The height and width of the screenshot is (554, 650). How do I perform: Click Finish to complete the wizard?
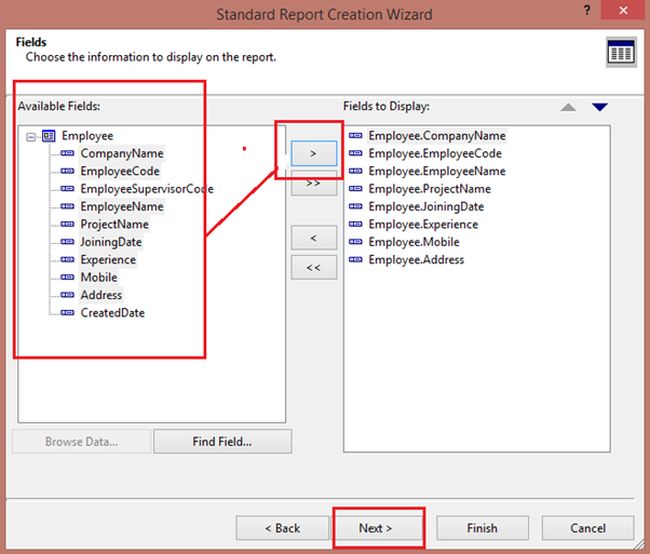point(482,528)
